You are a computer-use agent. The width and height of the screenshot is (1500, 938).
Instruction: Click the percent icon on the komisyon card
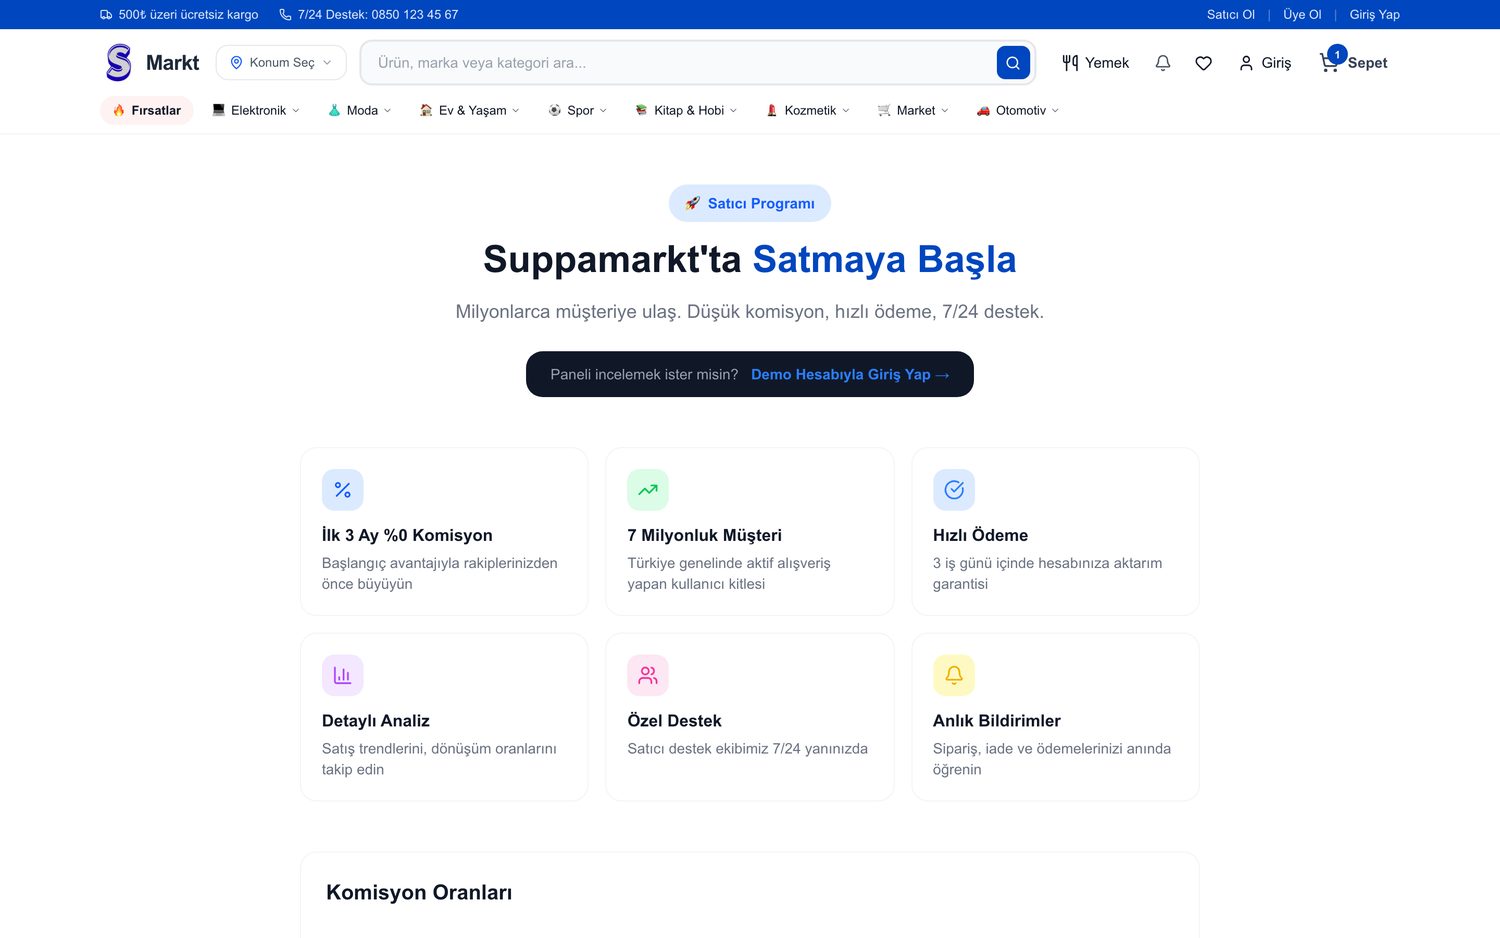[x=343, y=490]
